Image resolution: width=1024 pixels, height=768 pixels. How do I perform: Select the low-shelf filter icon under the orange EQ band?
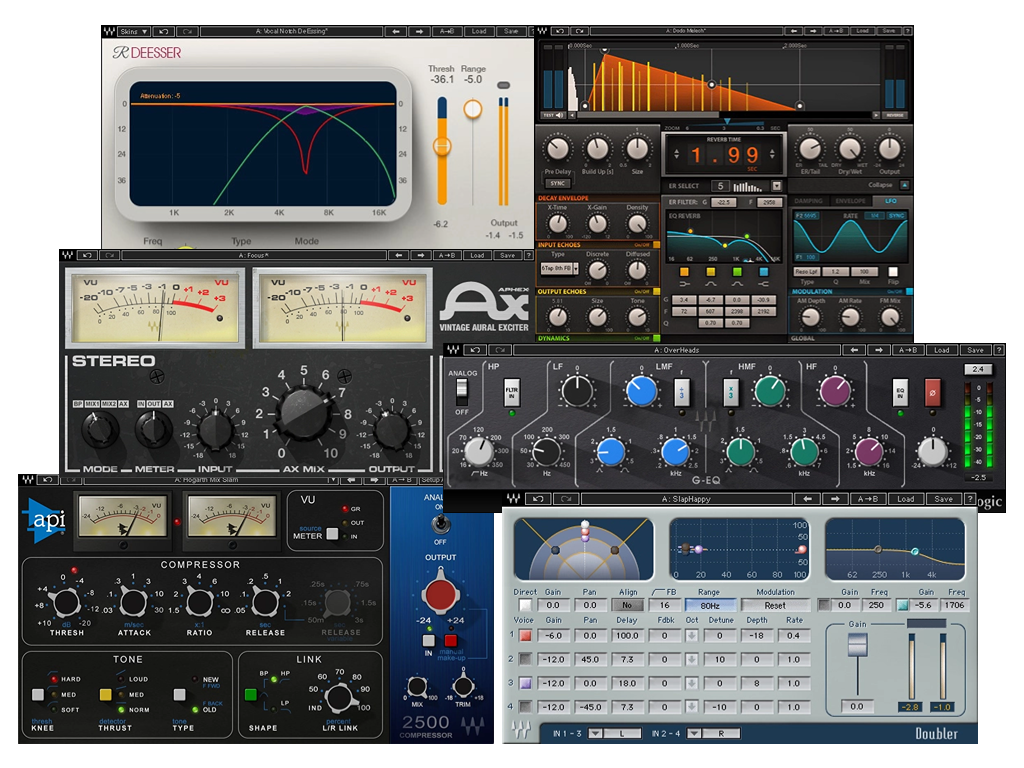tap(684, 284)
